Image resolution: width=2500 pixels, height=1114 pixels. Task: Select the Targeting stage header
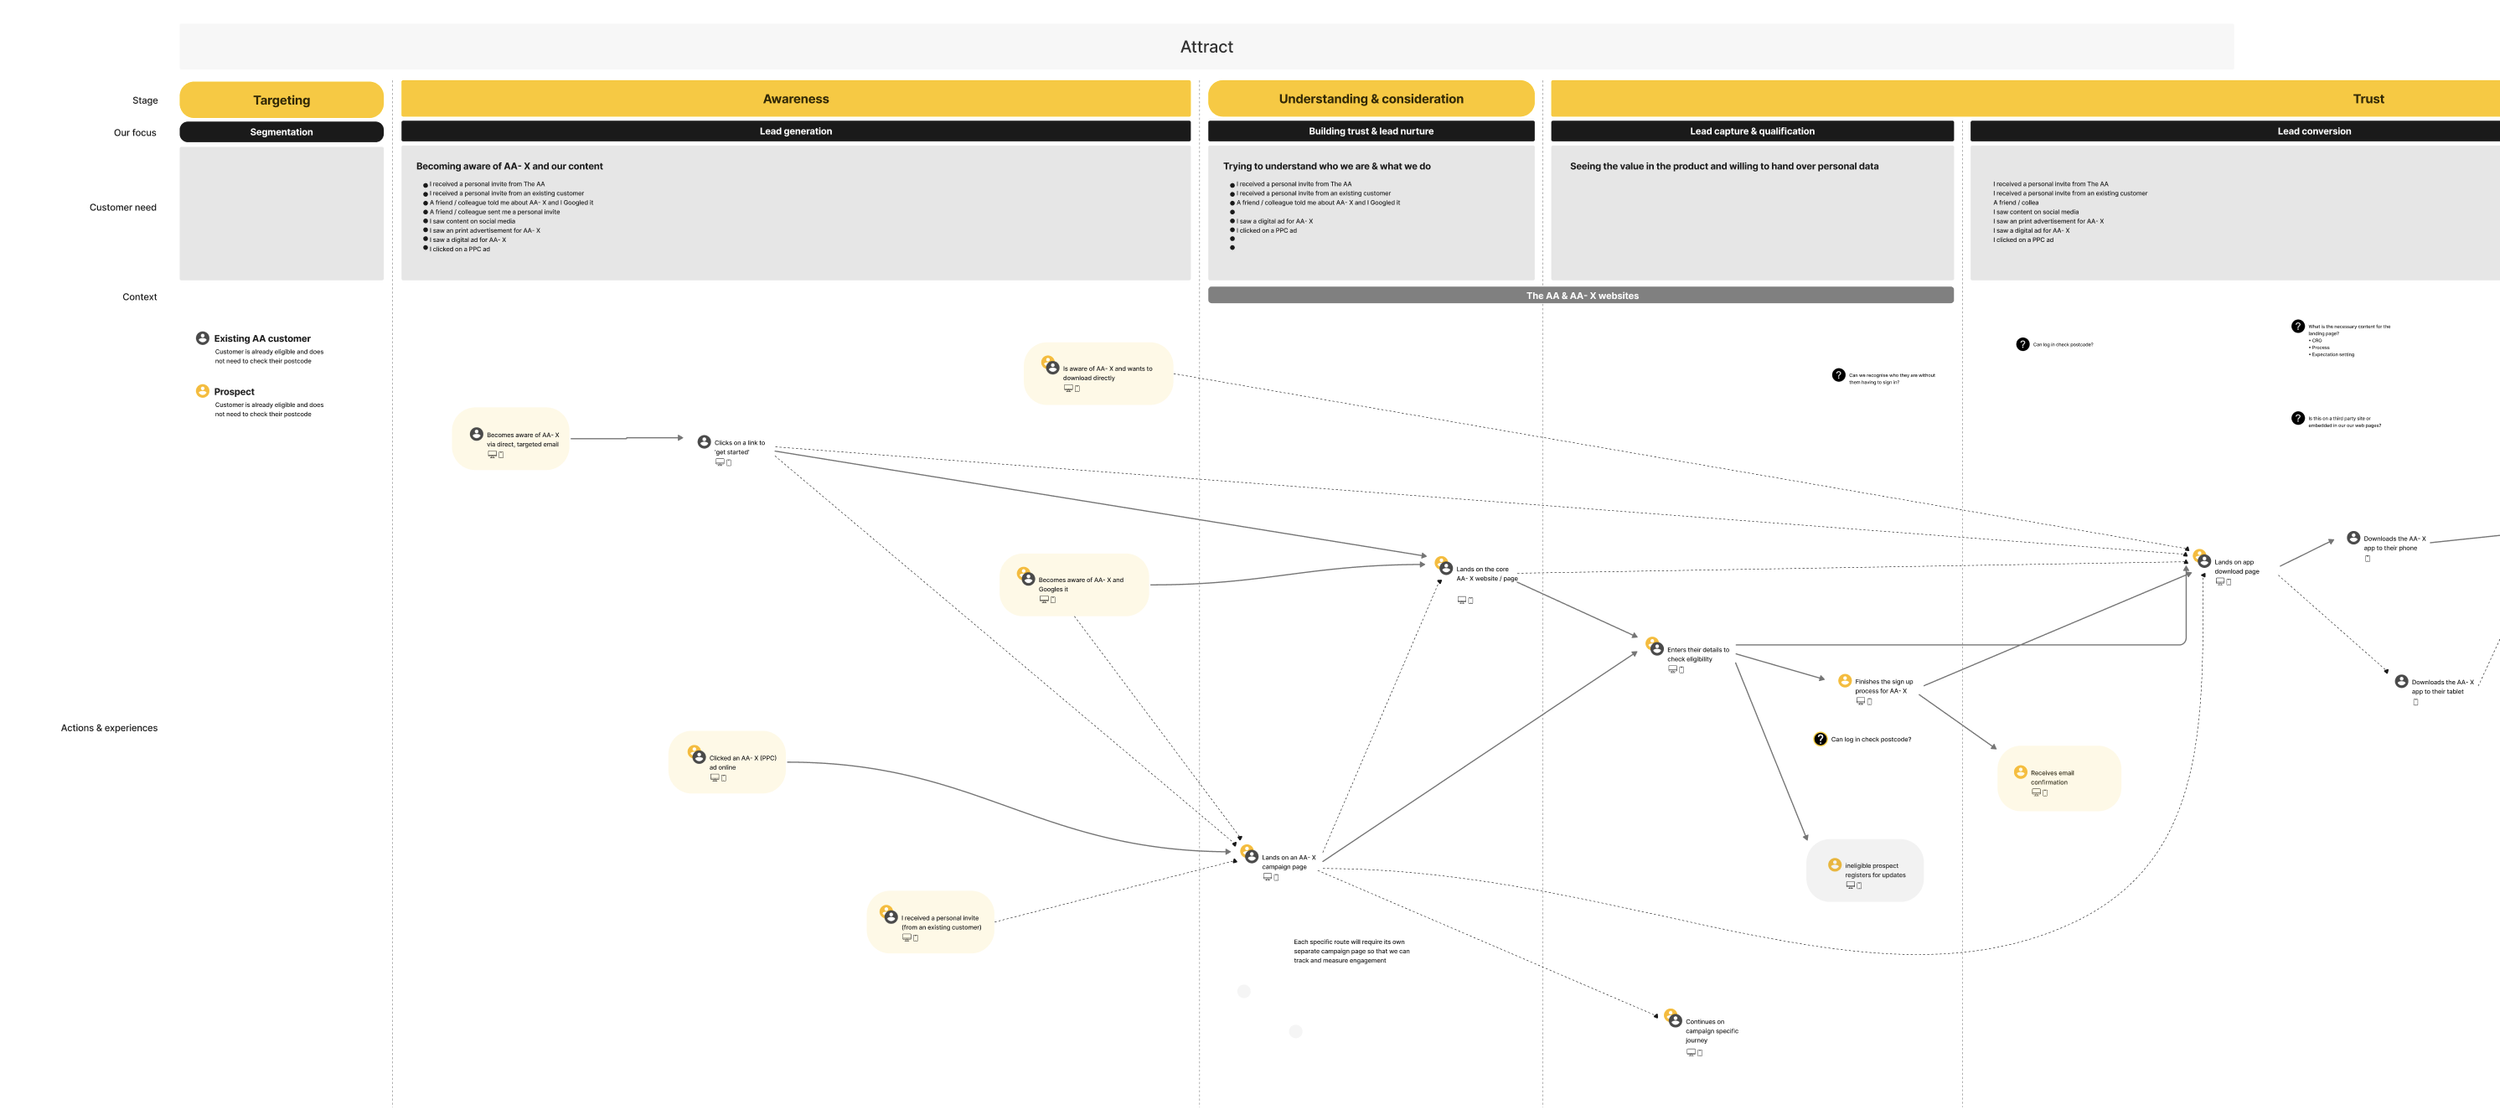coord(281,100)
